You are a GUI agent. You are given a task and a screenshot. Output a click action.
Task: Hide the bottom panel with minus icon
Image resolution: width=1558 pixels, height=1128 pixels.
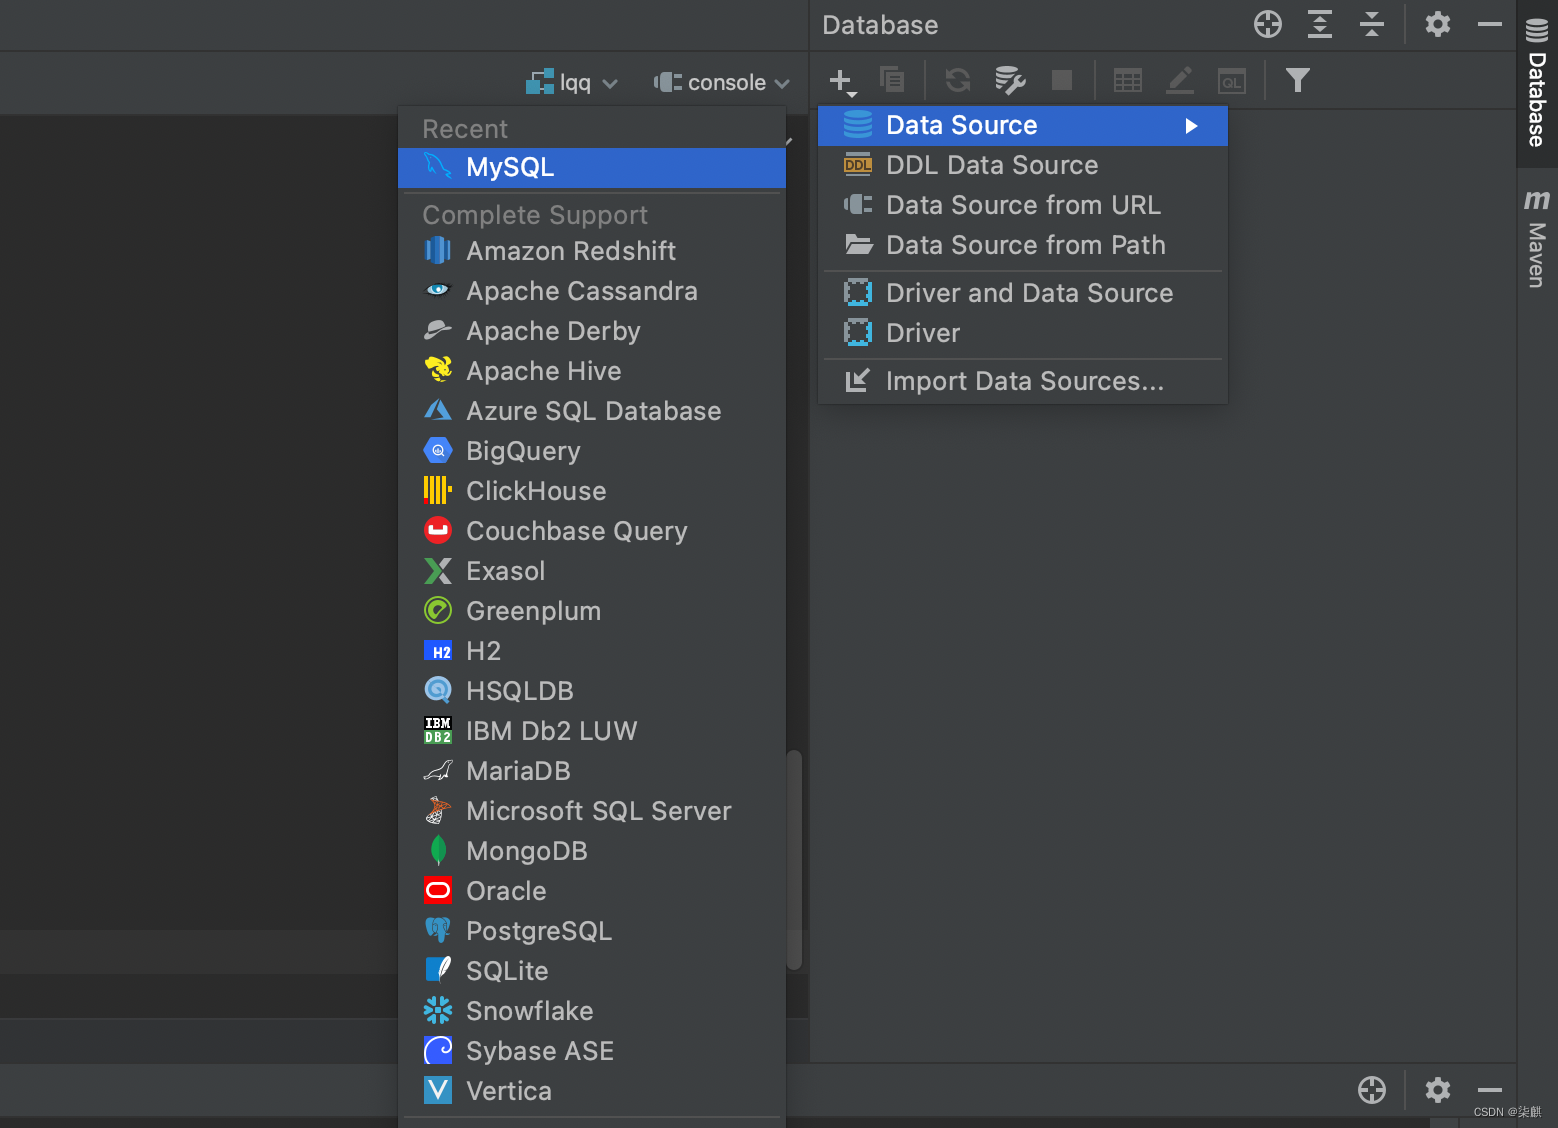point(1490,1090)
